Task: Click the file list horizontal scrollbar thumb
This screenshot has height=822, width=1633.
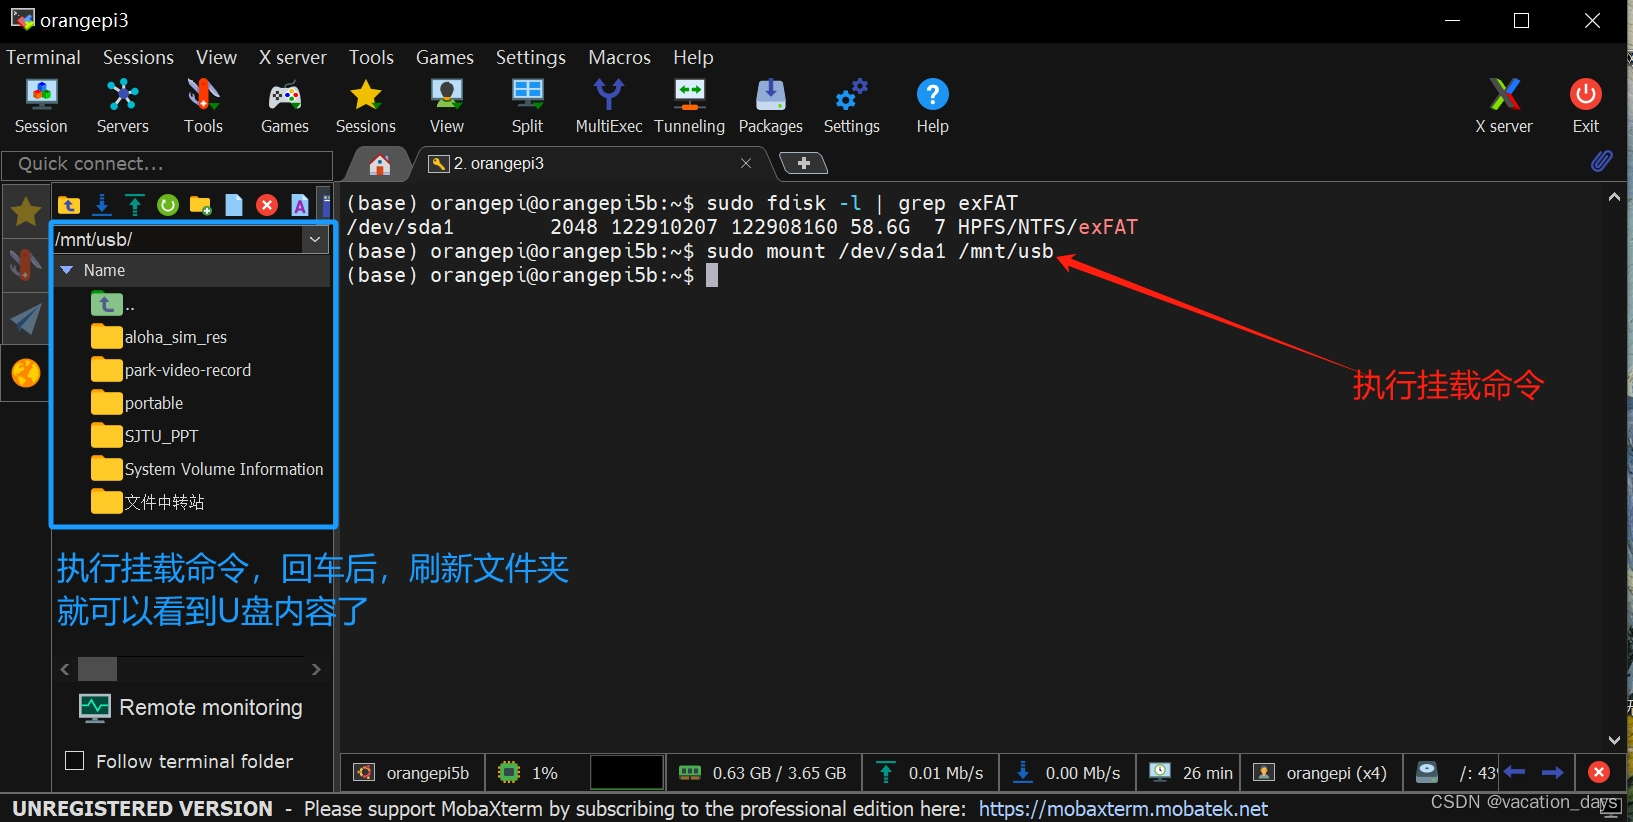Action: click(98, 669)
